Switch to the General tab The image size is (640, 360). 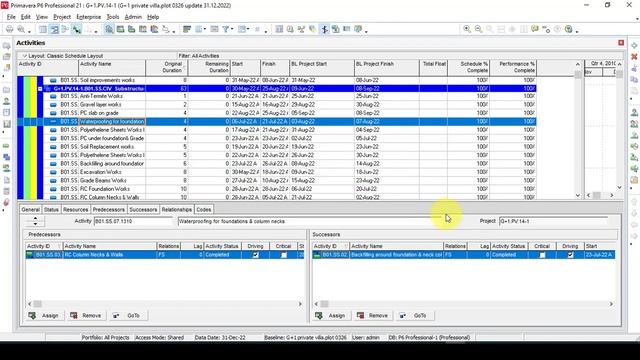pos(31,209)
